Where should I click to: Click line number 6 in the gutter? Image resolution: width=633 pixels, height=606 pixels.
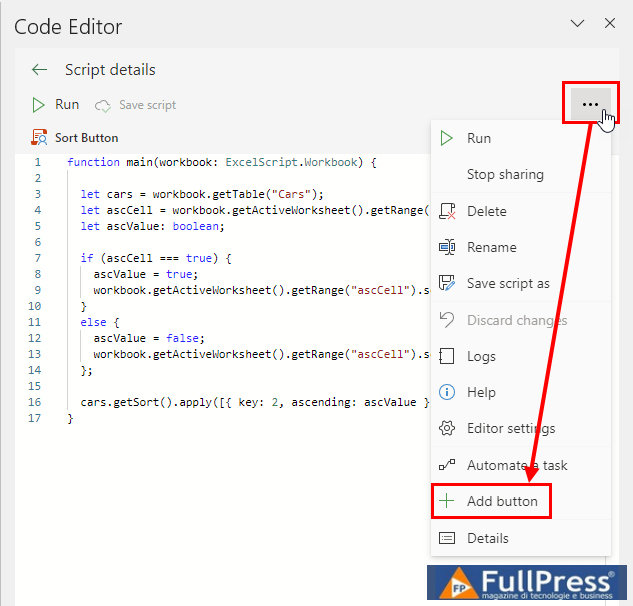tap(38, 242)
